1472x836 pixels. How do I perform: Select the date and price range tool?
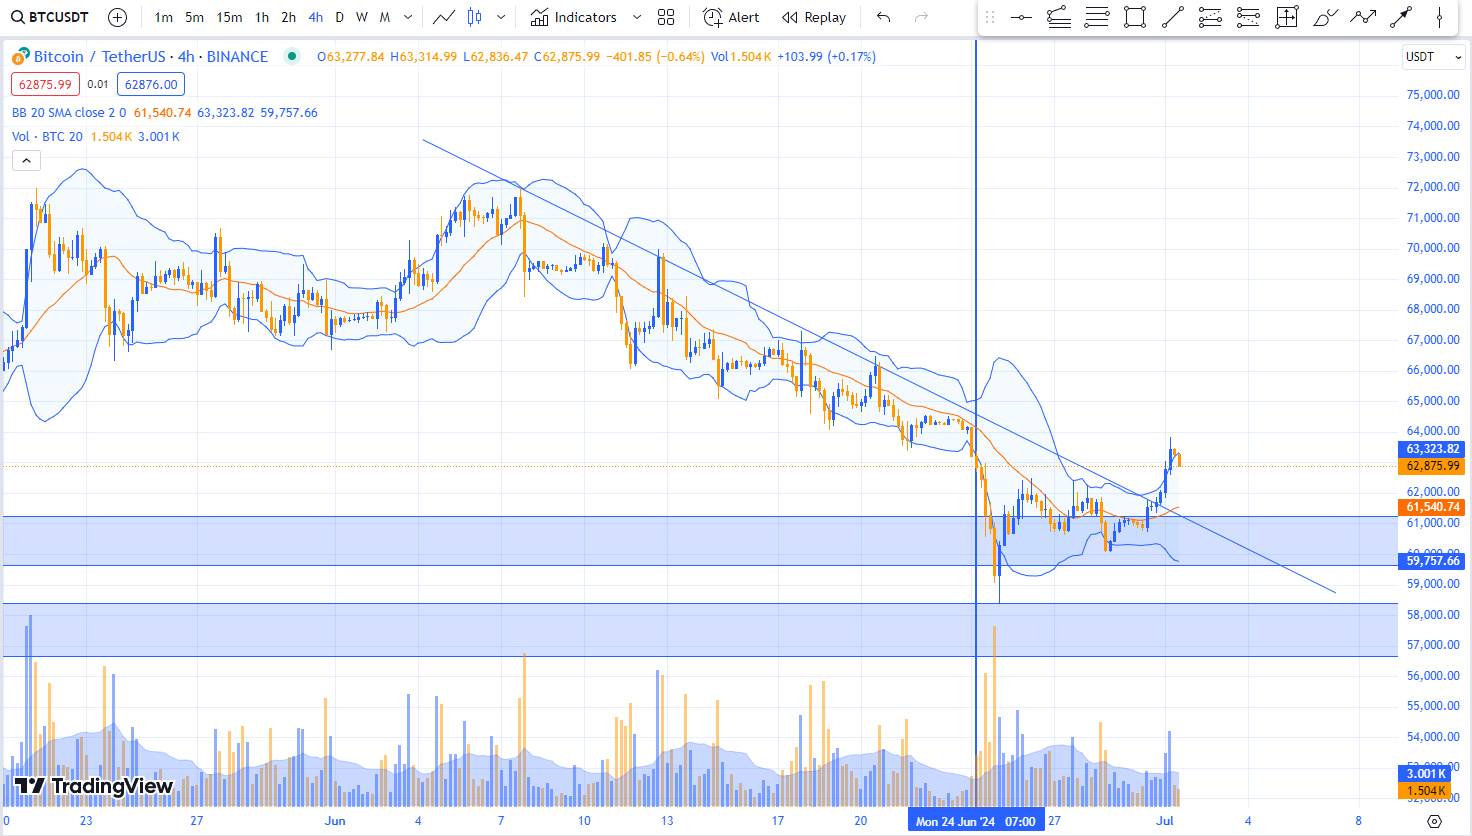coord(1287,17)
